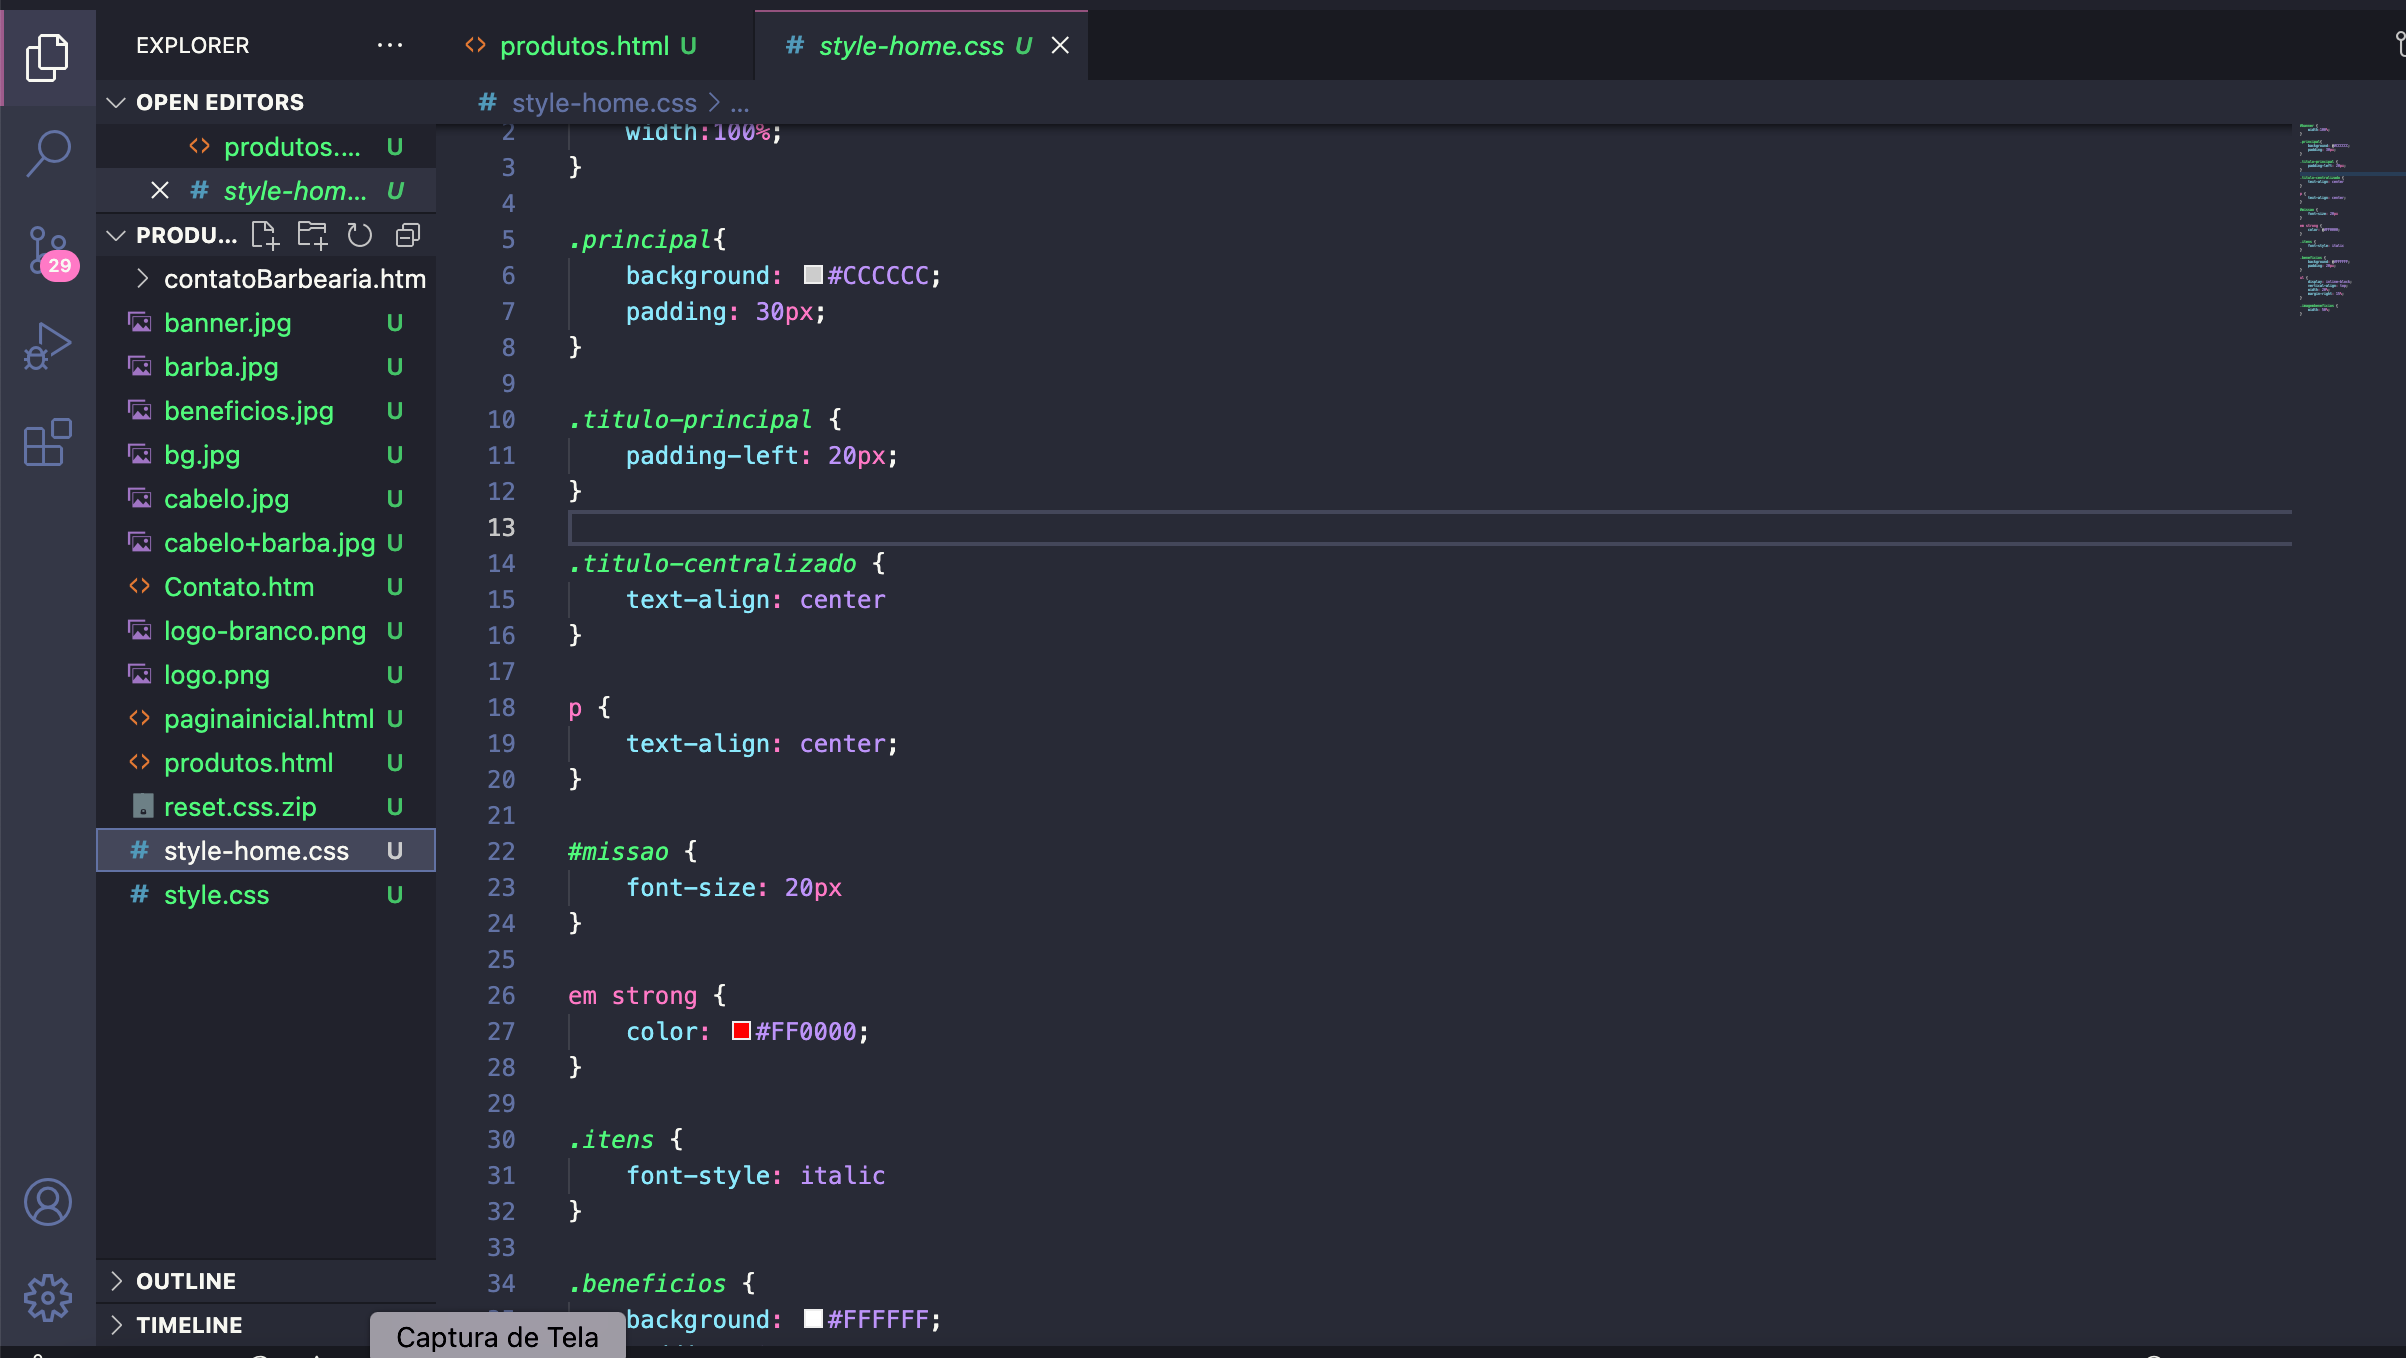Image resolution: width=2406 pixels, height=1358 pixels.
Task: Open Contato.htm file
Action: click(x=266, y=587)
